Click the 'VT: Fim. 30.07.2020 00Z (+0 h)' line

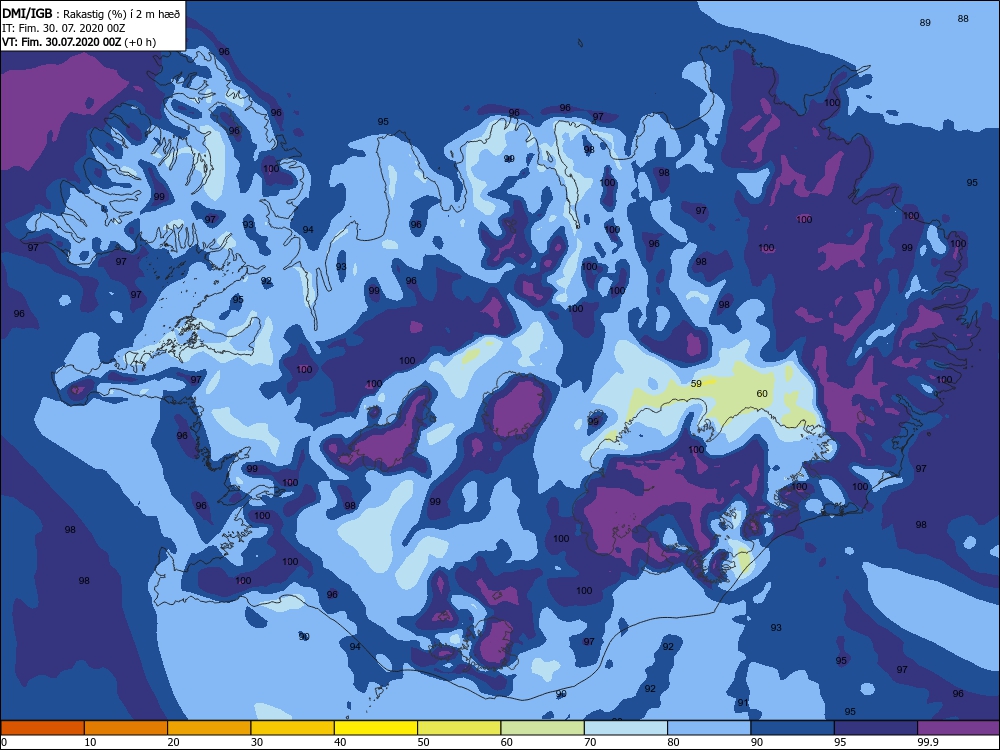pos(79,42)
